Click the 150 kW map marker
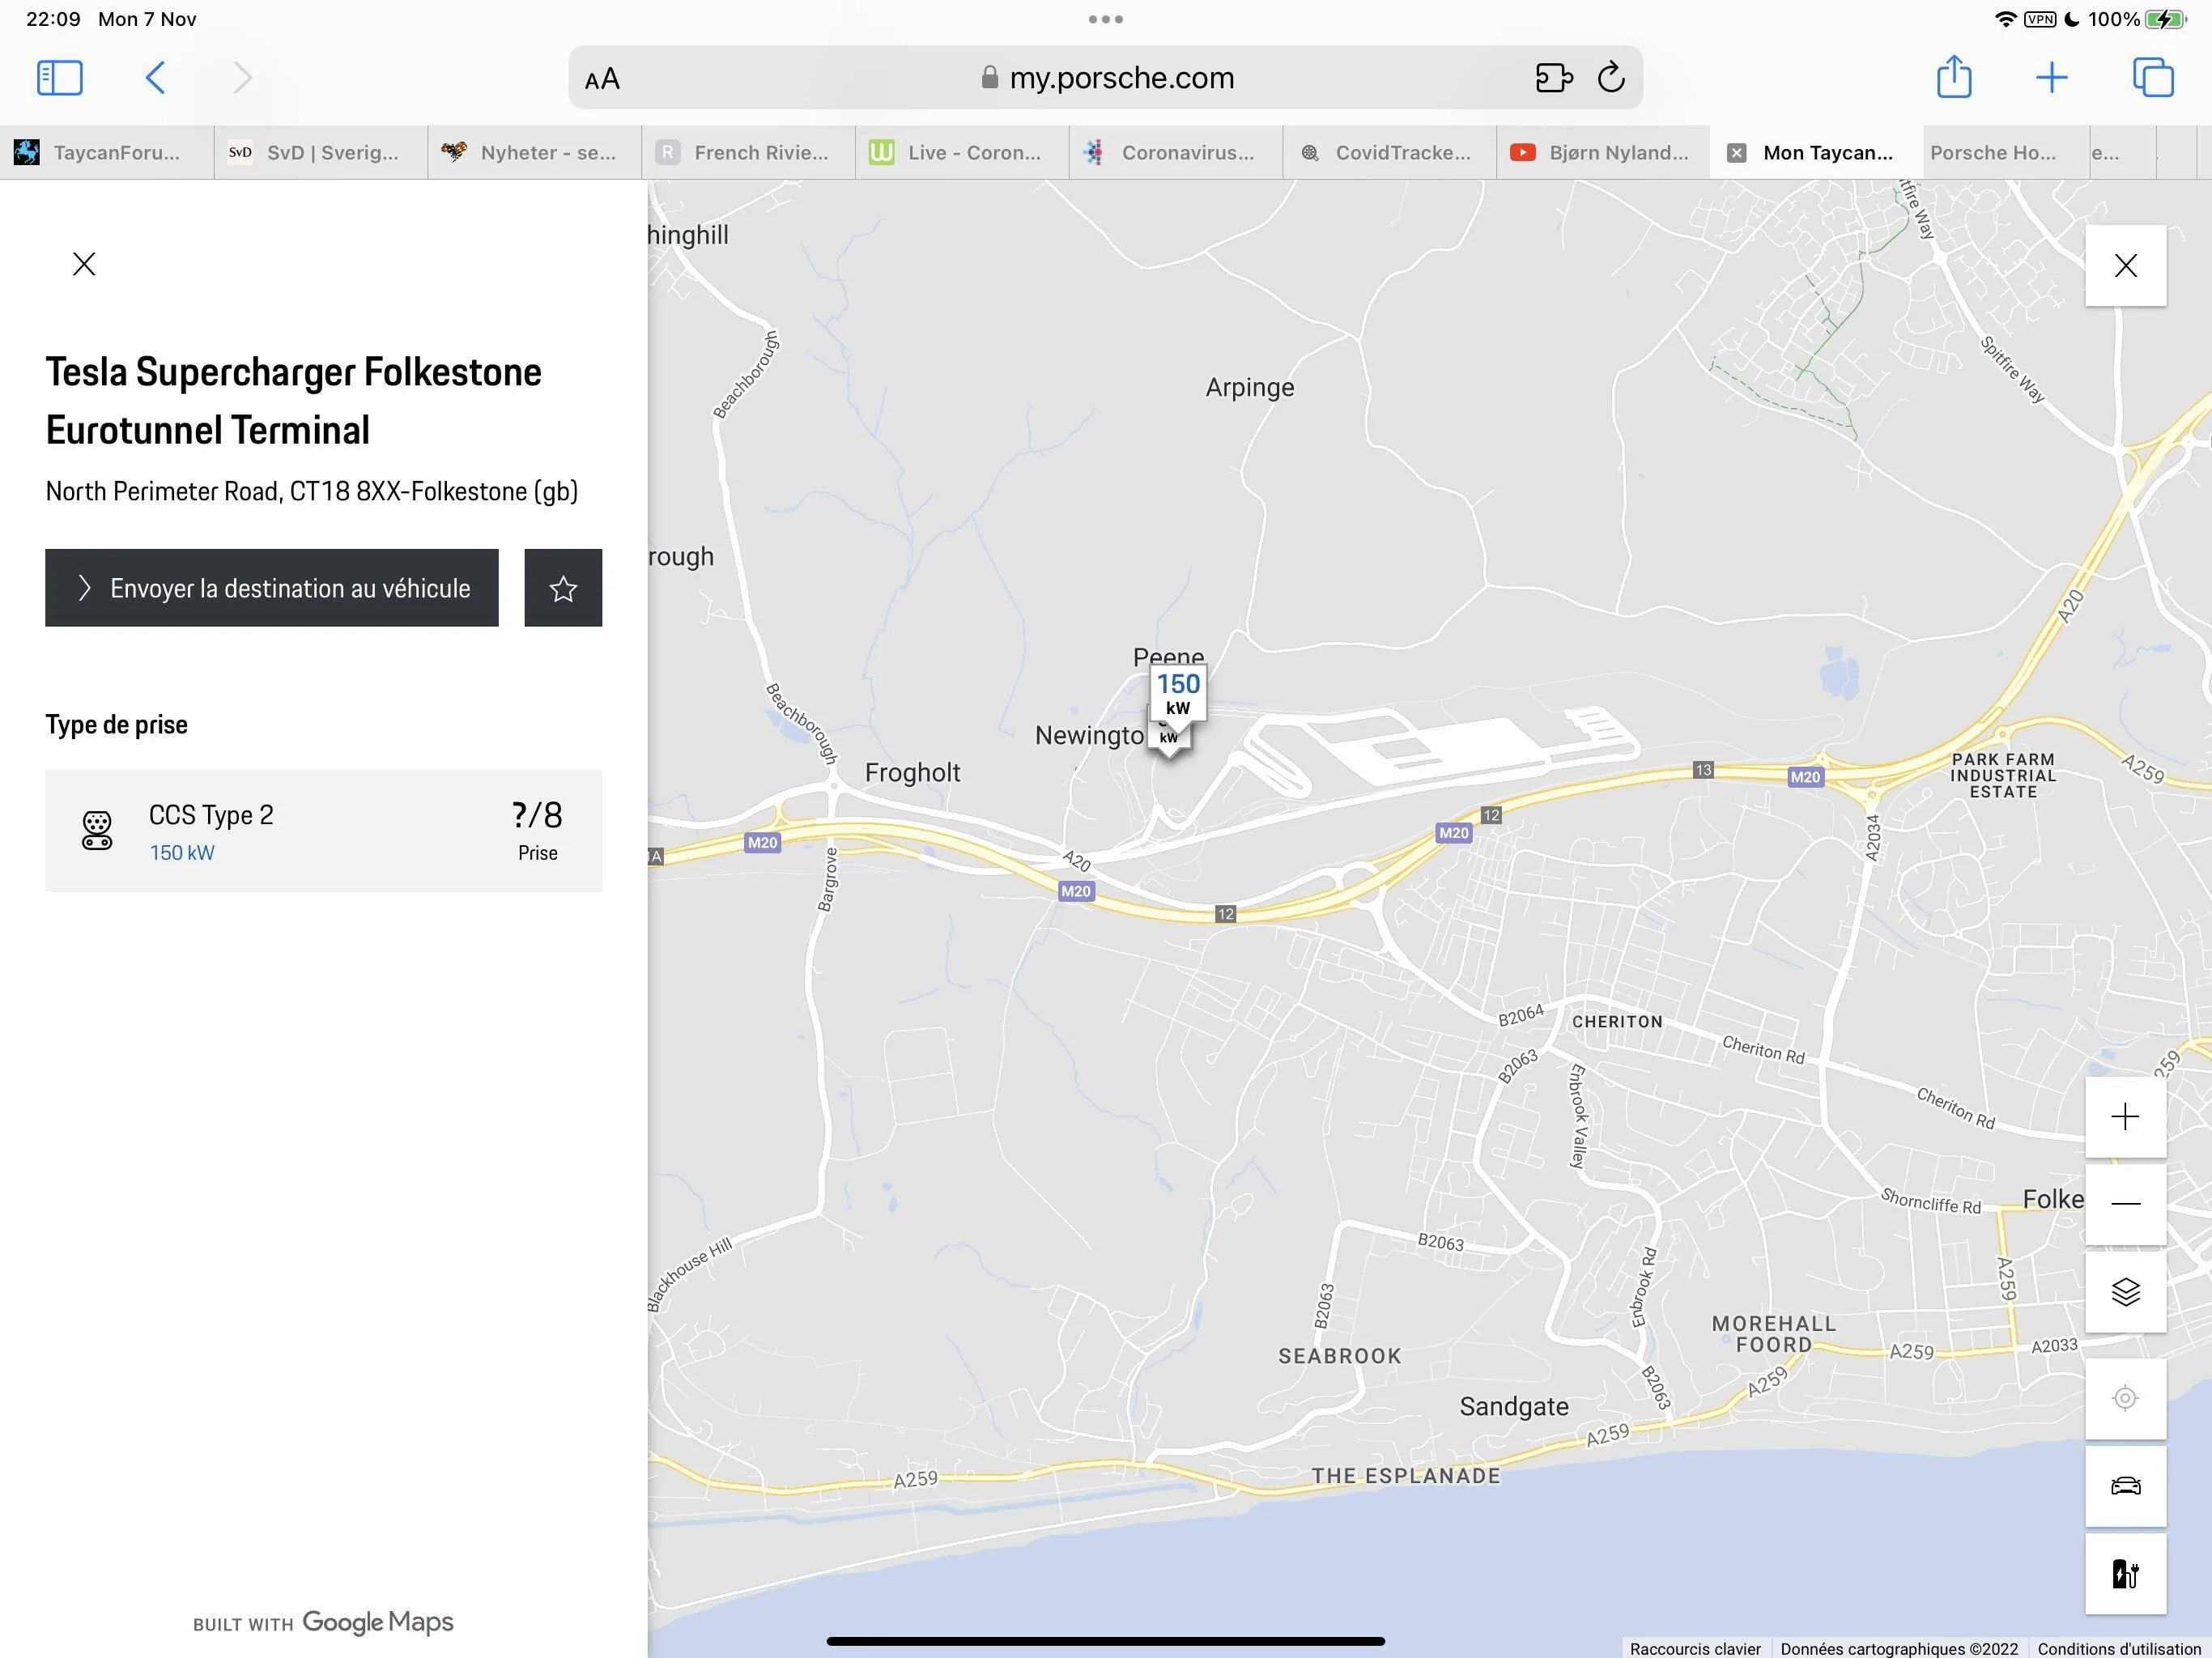The height and width of the screenshot is (1658, 2212). tap(1178, 694)
